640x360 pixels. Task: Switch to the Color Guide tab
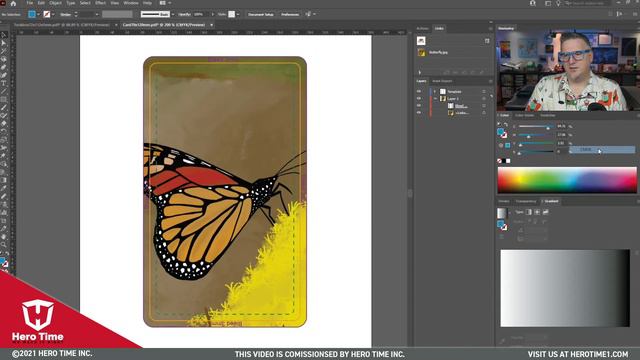point(524,116)
